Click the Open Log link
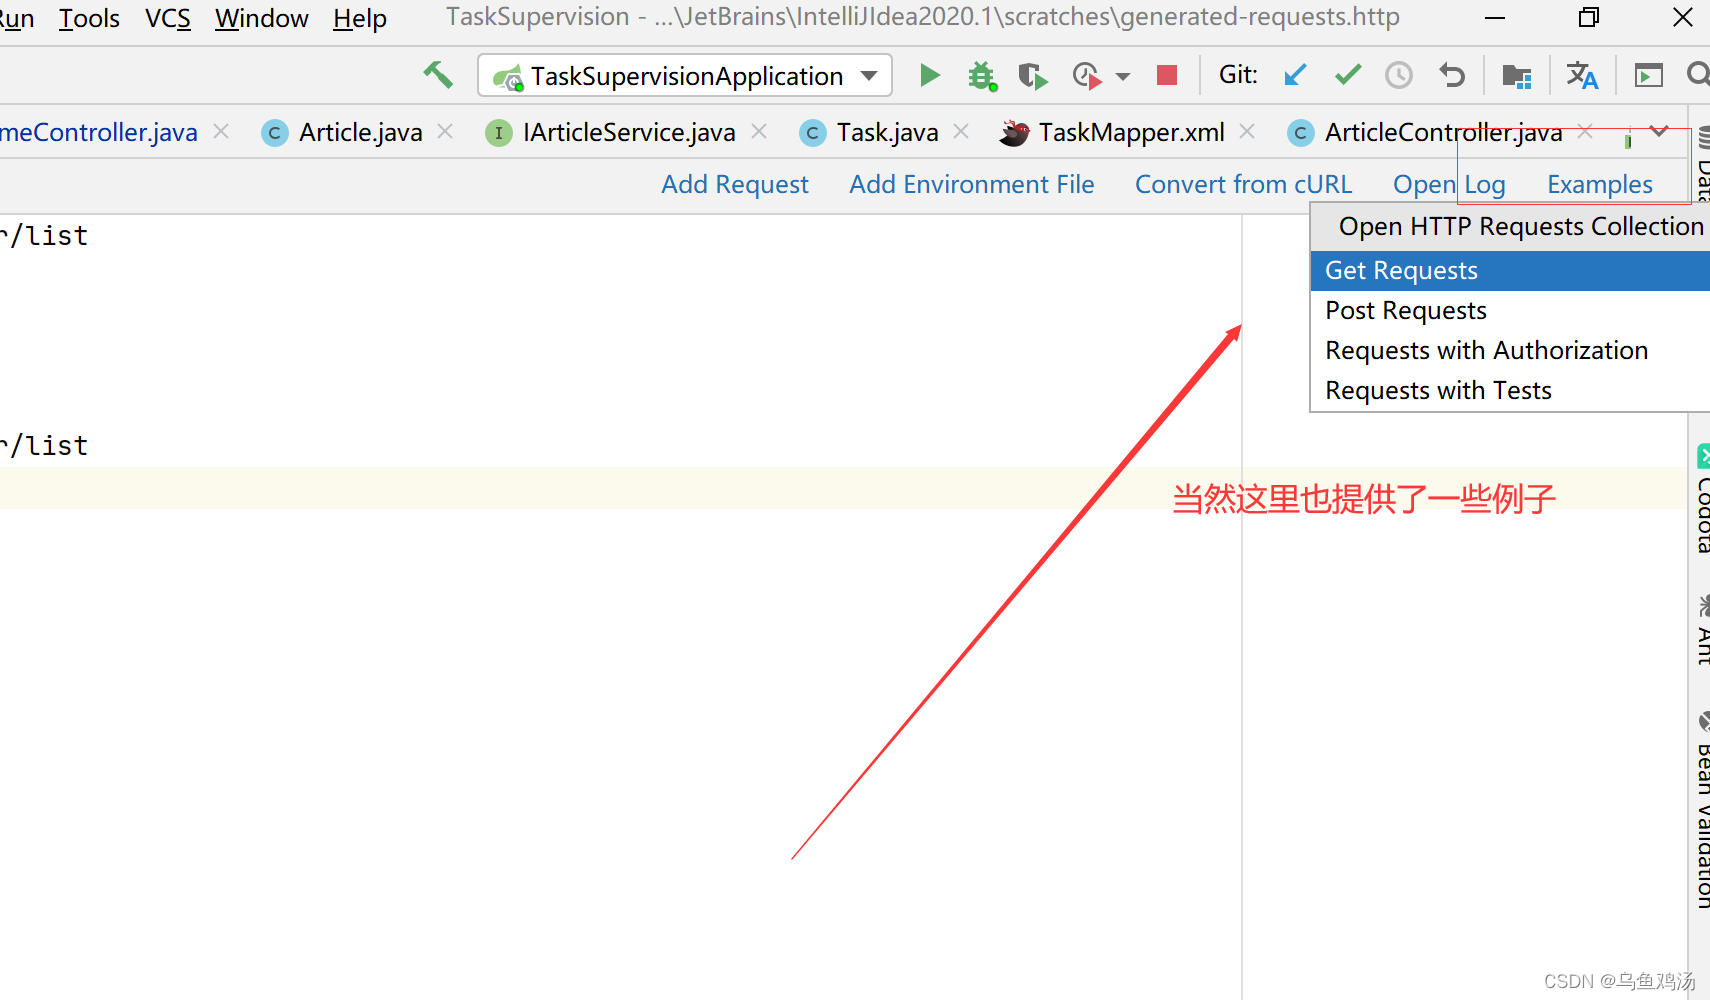This screenshot has height=1000, width=1710. pos(1449,185)
